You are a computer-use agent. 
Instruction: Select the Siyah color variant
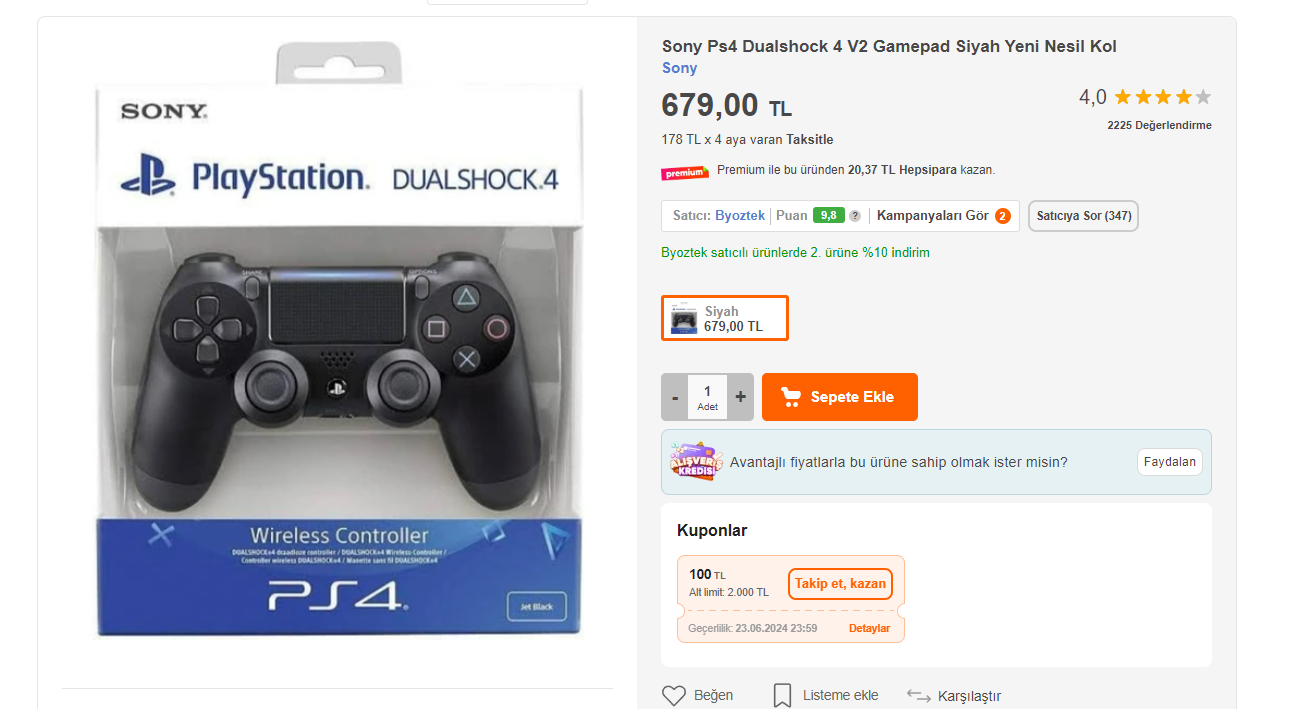pos(725,318)
